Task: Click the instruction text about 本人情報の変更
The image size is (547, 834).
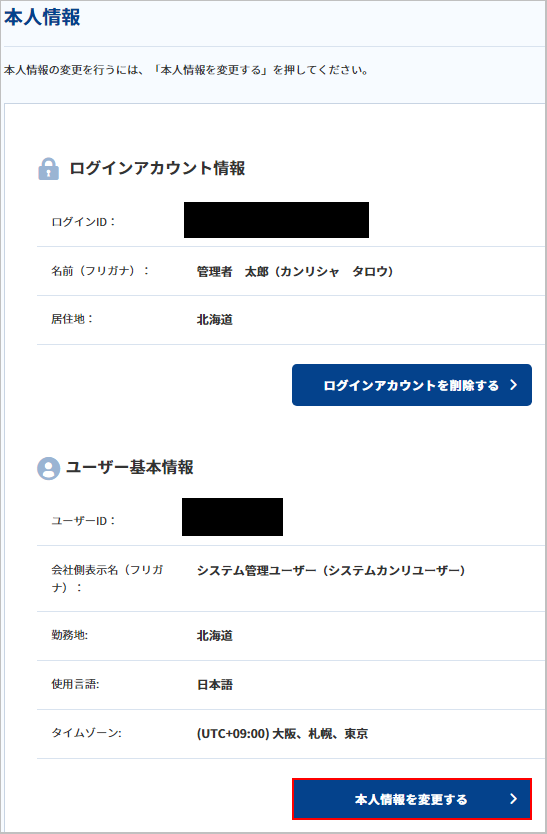Action: [x=187, y=70]
